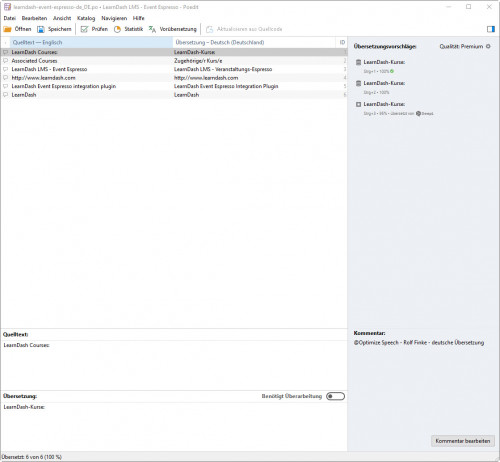This screenshot has width=500, height=462.
Task: Select translation "LearnDash Event Espresso Integration Plugin"
Action: point(226,86)
